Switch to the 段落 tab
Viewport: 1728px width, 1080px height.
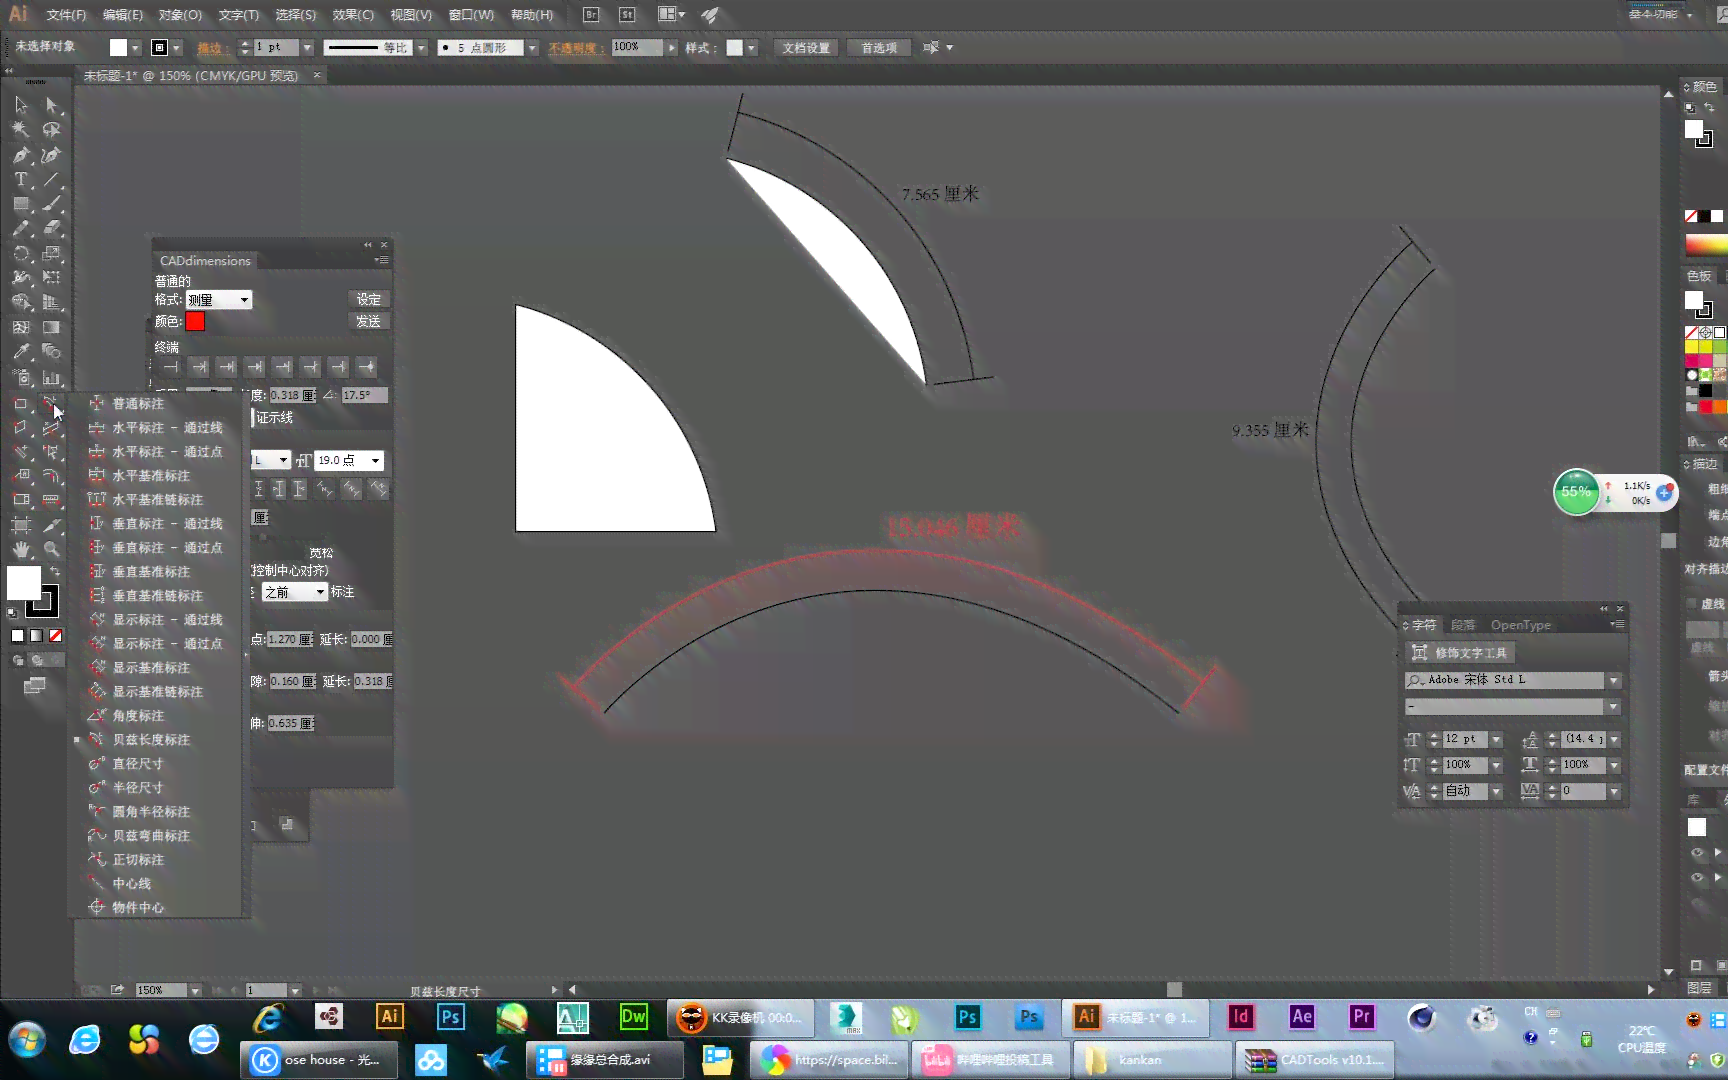pos(1463,625)
